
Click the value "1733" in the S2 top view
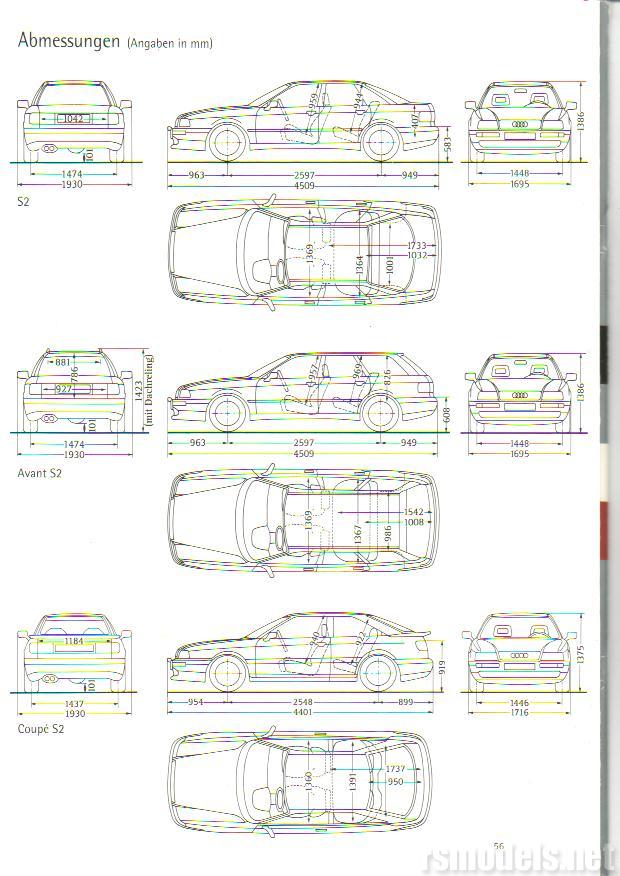417,245
